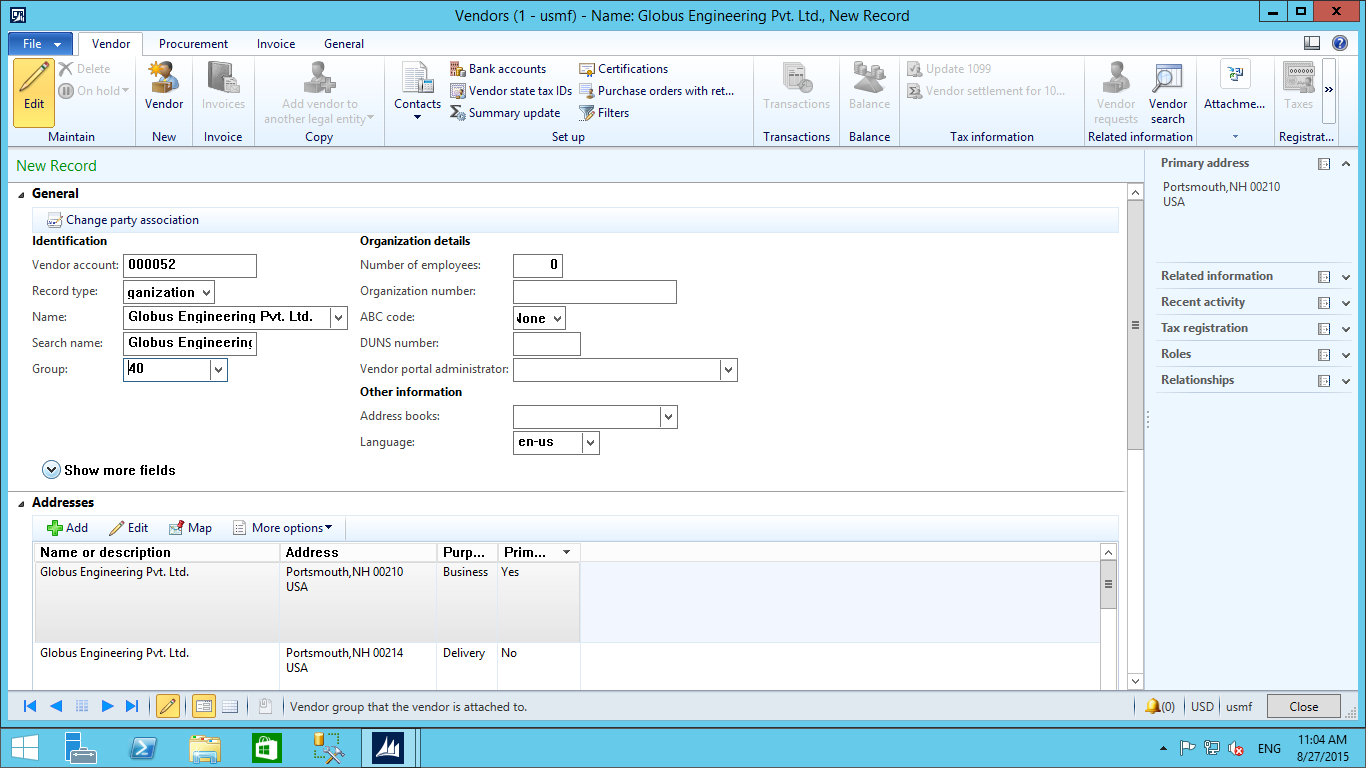Expand the Tax registration fact box
The image size is (1366, 768).
[1346, 329]
